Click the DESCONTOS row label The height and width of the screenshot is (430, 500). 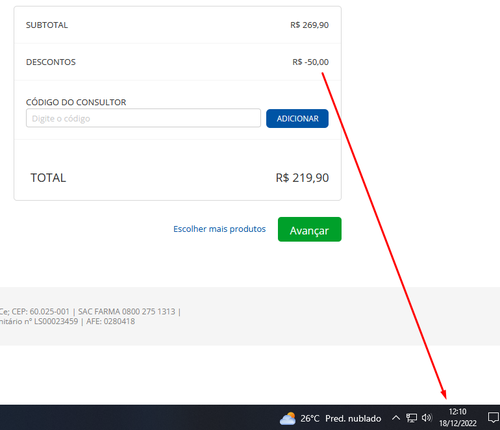pyautogui.click(x=51, y=62)
